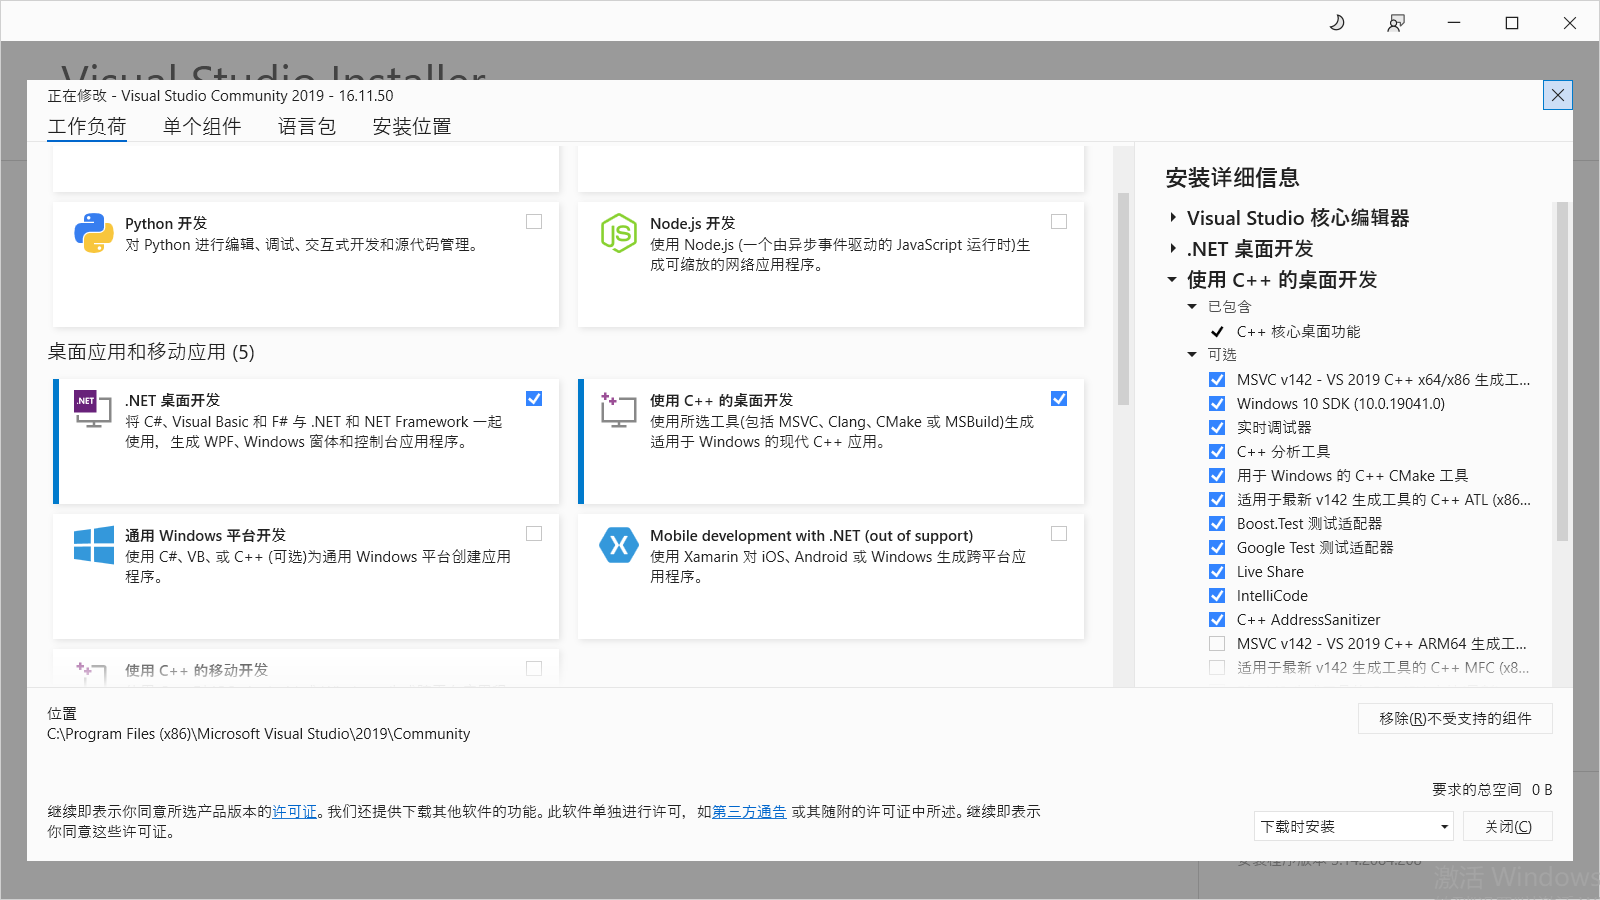This screenshot has width=1600, height=900.
Task: Collapse the 已包含 section
Action: (x=1192, y=307)
